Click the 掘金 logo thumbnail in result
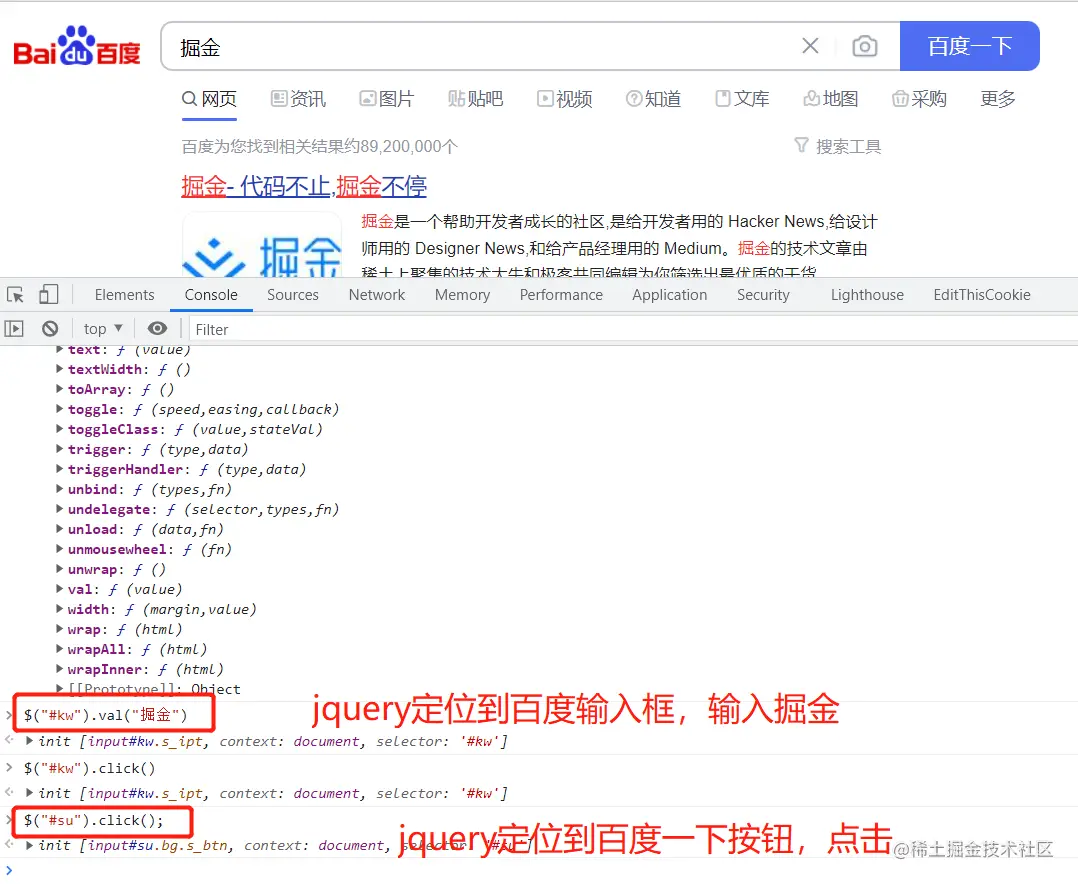Viewport: 1078px width, 884px height. (x=262, y=245)
